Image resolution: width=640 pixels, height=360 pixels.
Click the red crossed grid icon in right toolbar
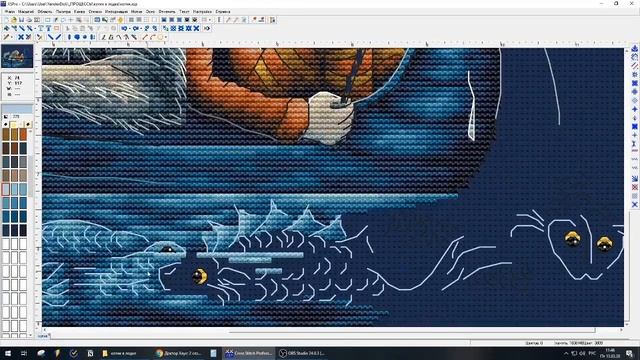(x=635, y=187)
